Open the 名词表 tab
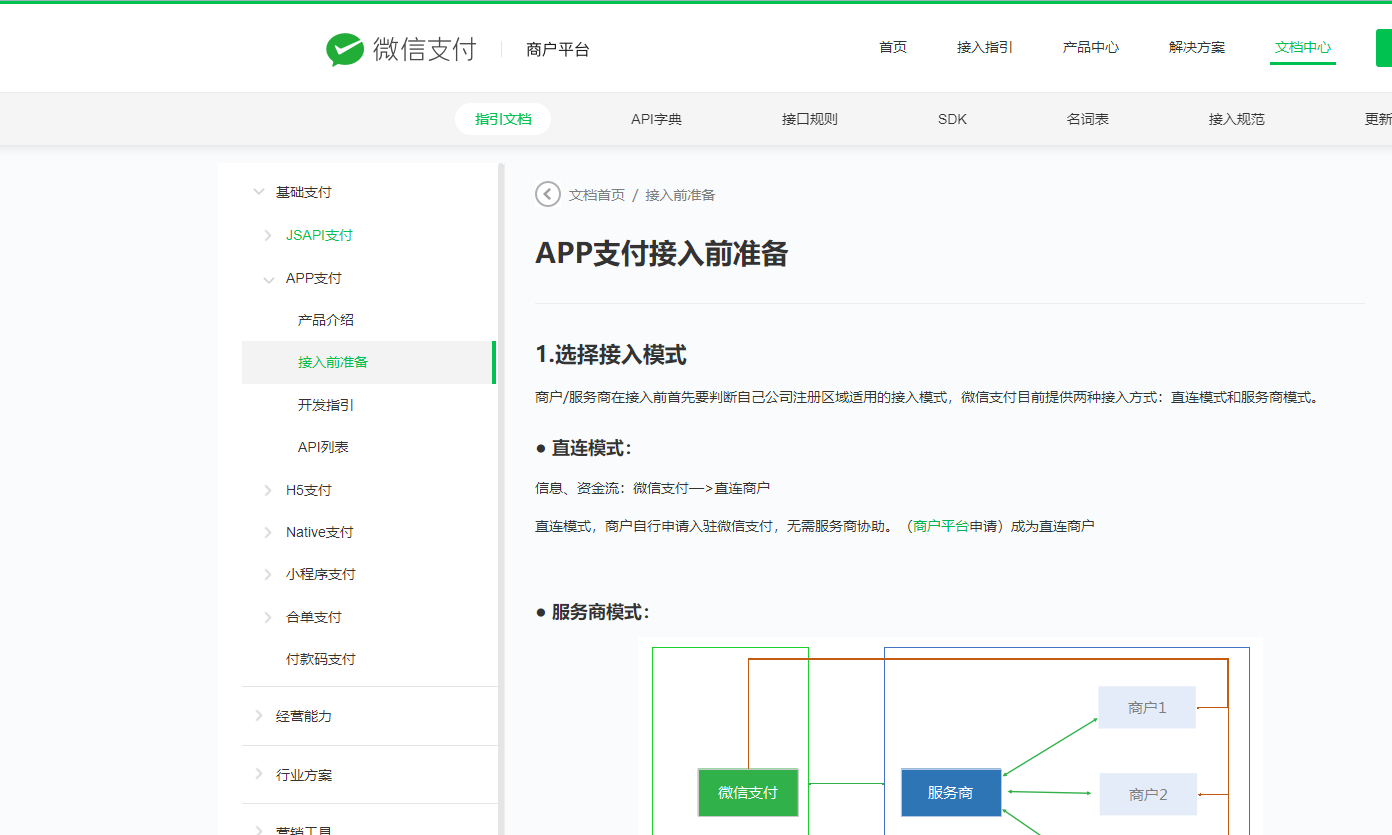 tap(1088, 119)
